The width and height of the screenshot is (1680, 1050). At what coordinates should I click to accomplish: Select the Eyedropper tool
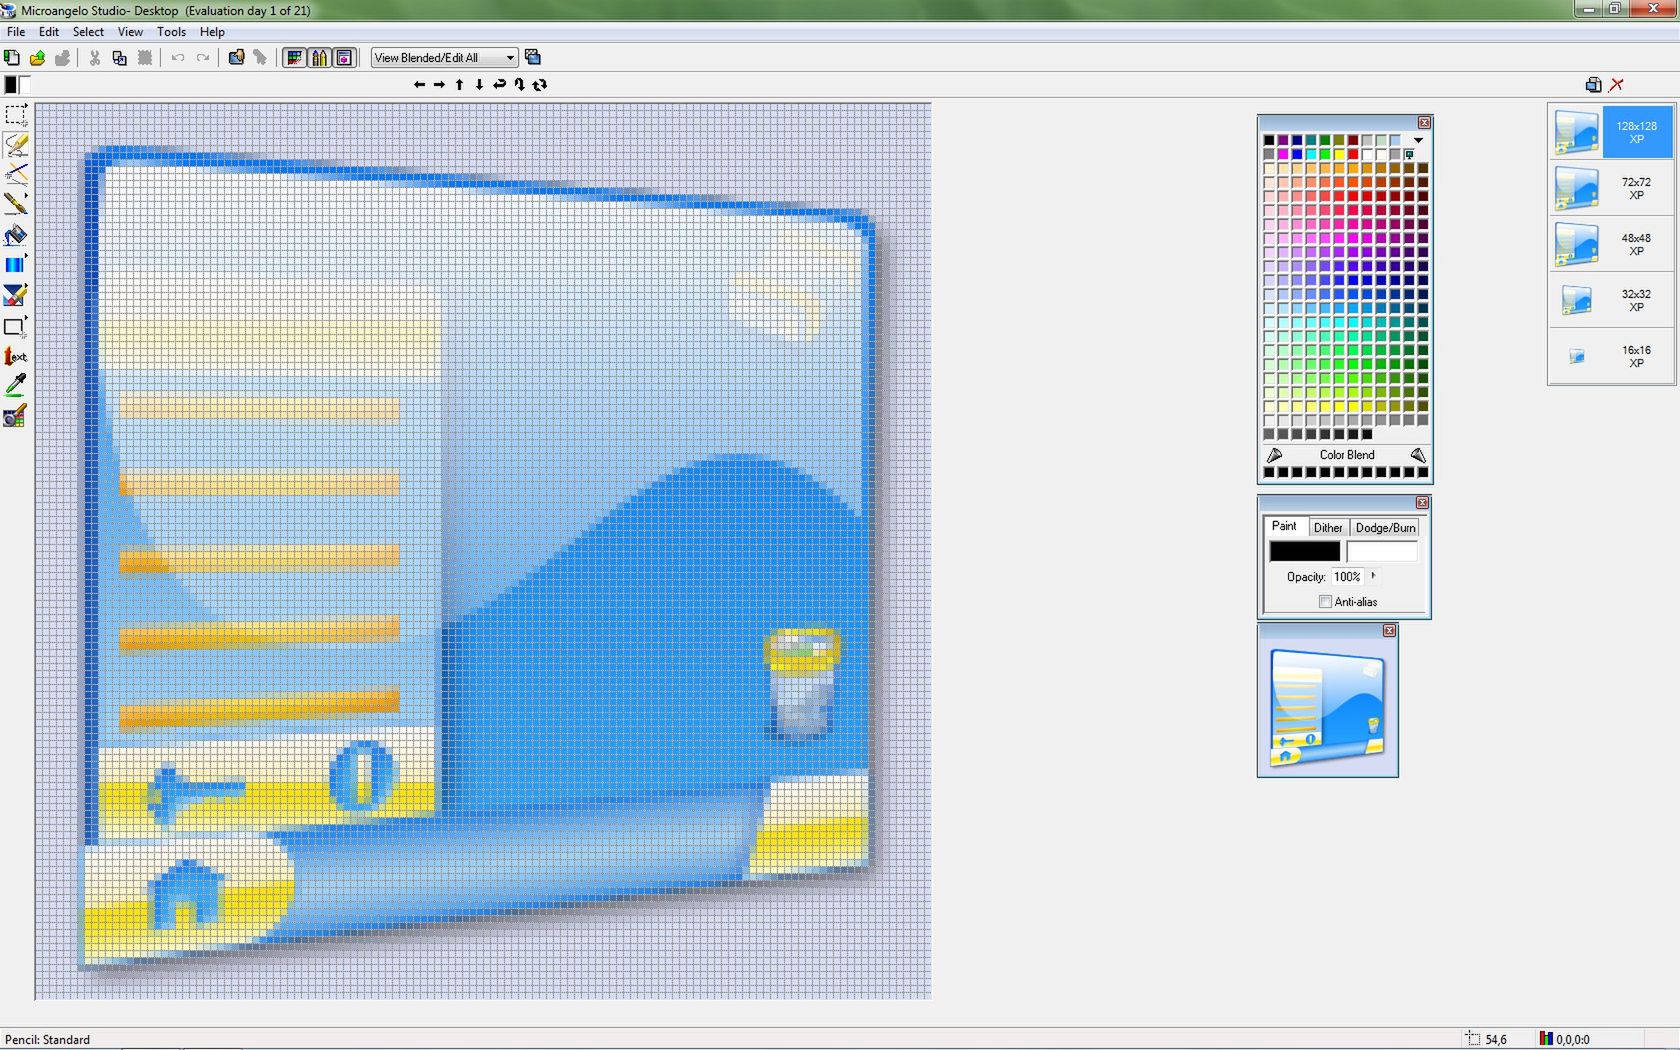coord(17,384)
